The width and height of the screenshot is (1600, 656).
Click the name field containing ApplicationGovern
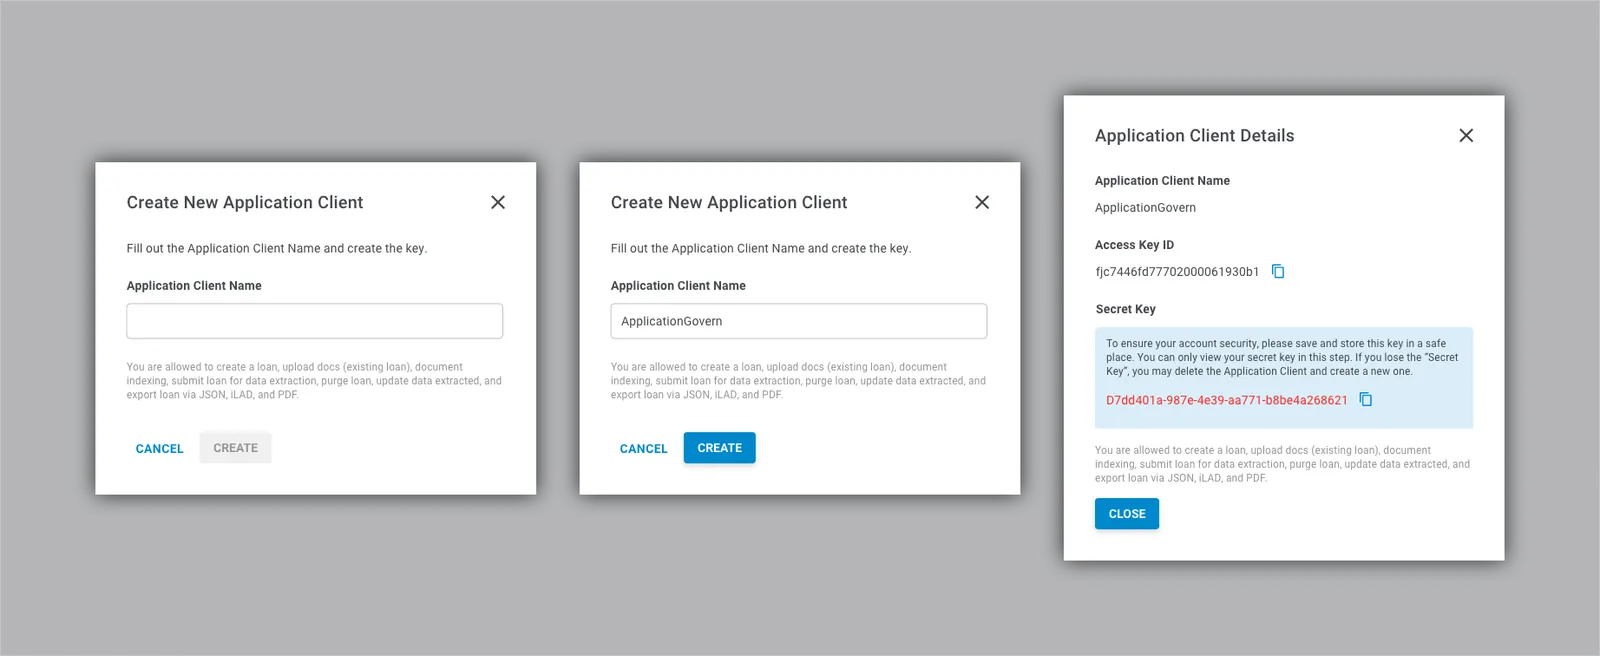click(x=799, y=321)
